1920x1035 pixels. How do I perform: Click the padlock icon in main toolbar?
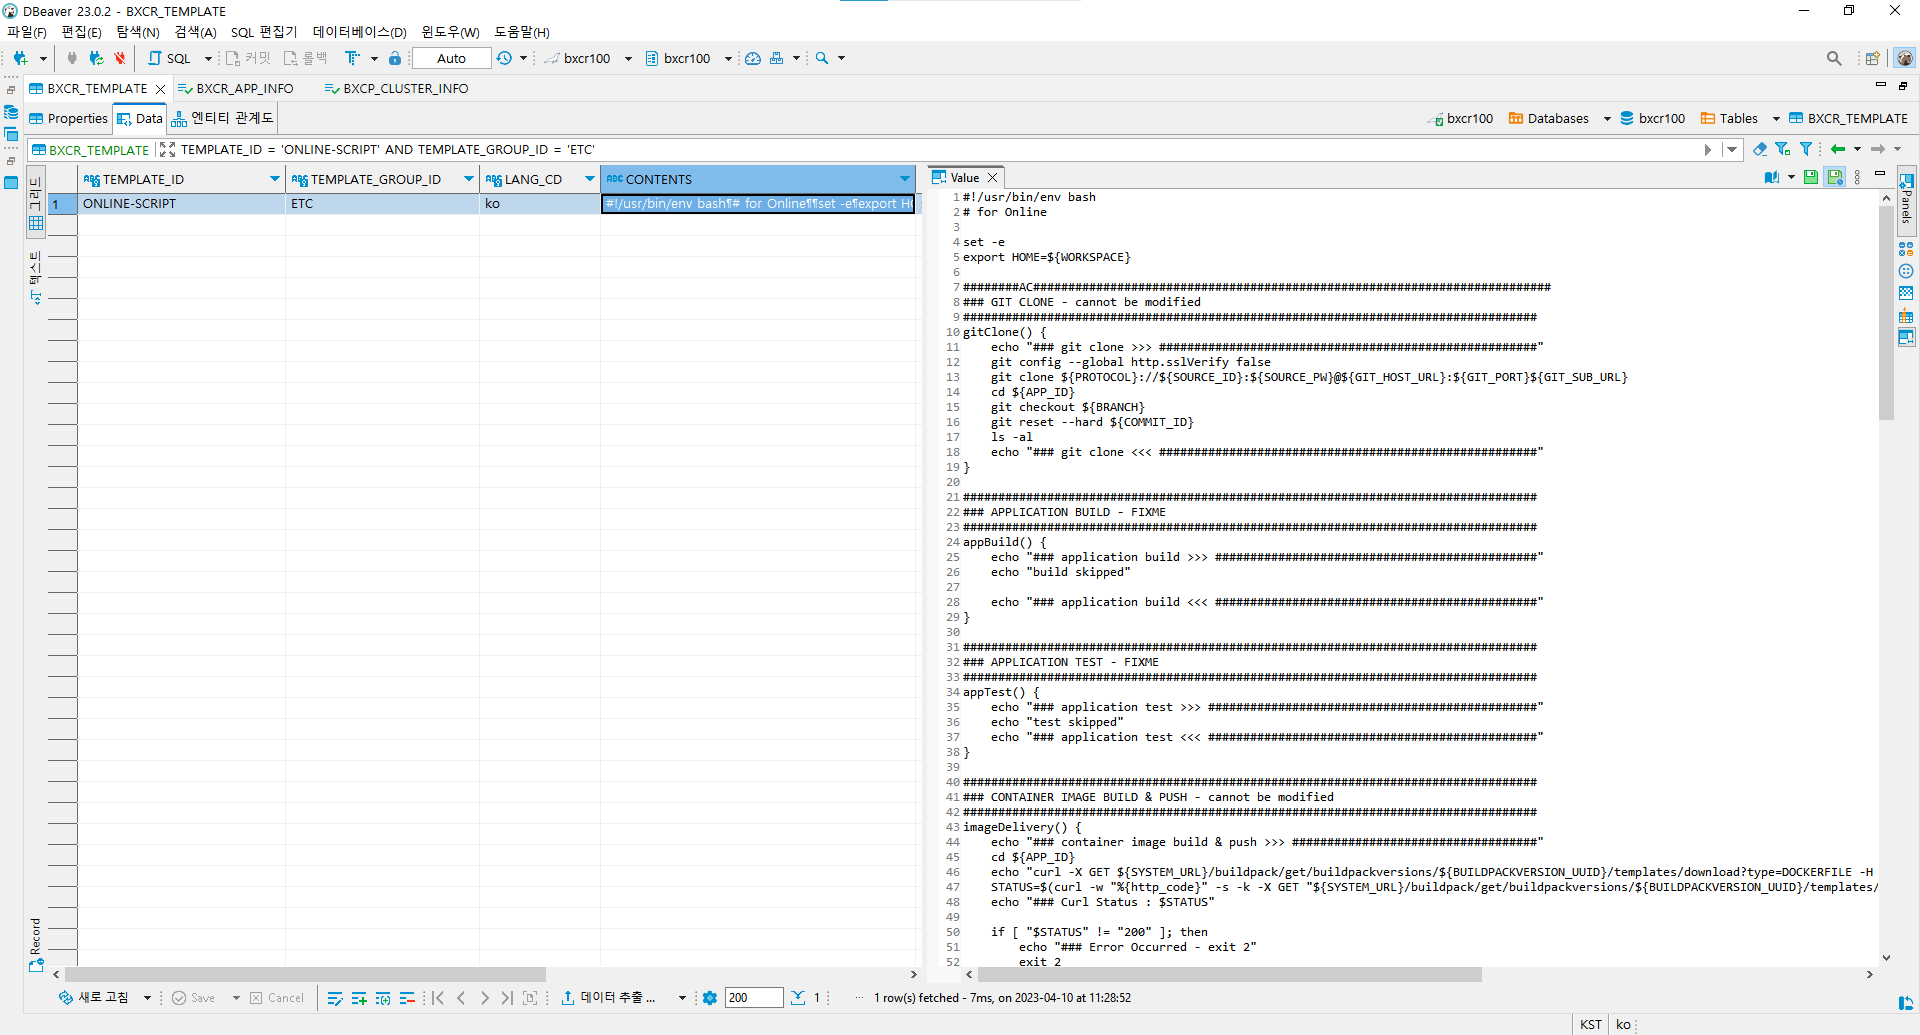point(395,58)
